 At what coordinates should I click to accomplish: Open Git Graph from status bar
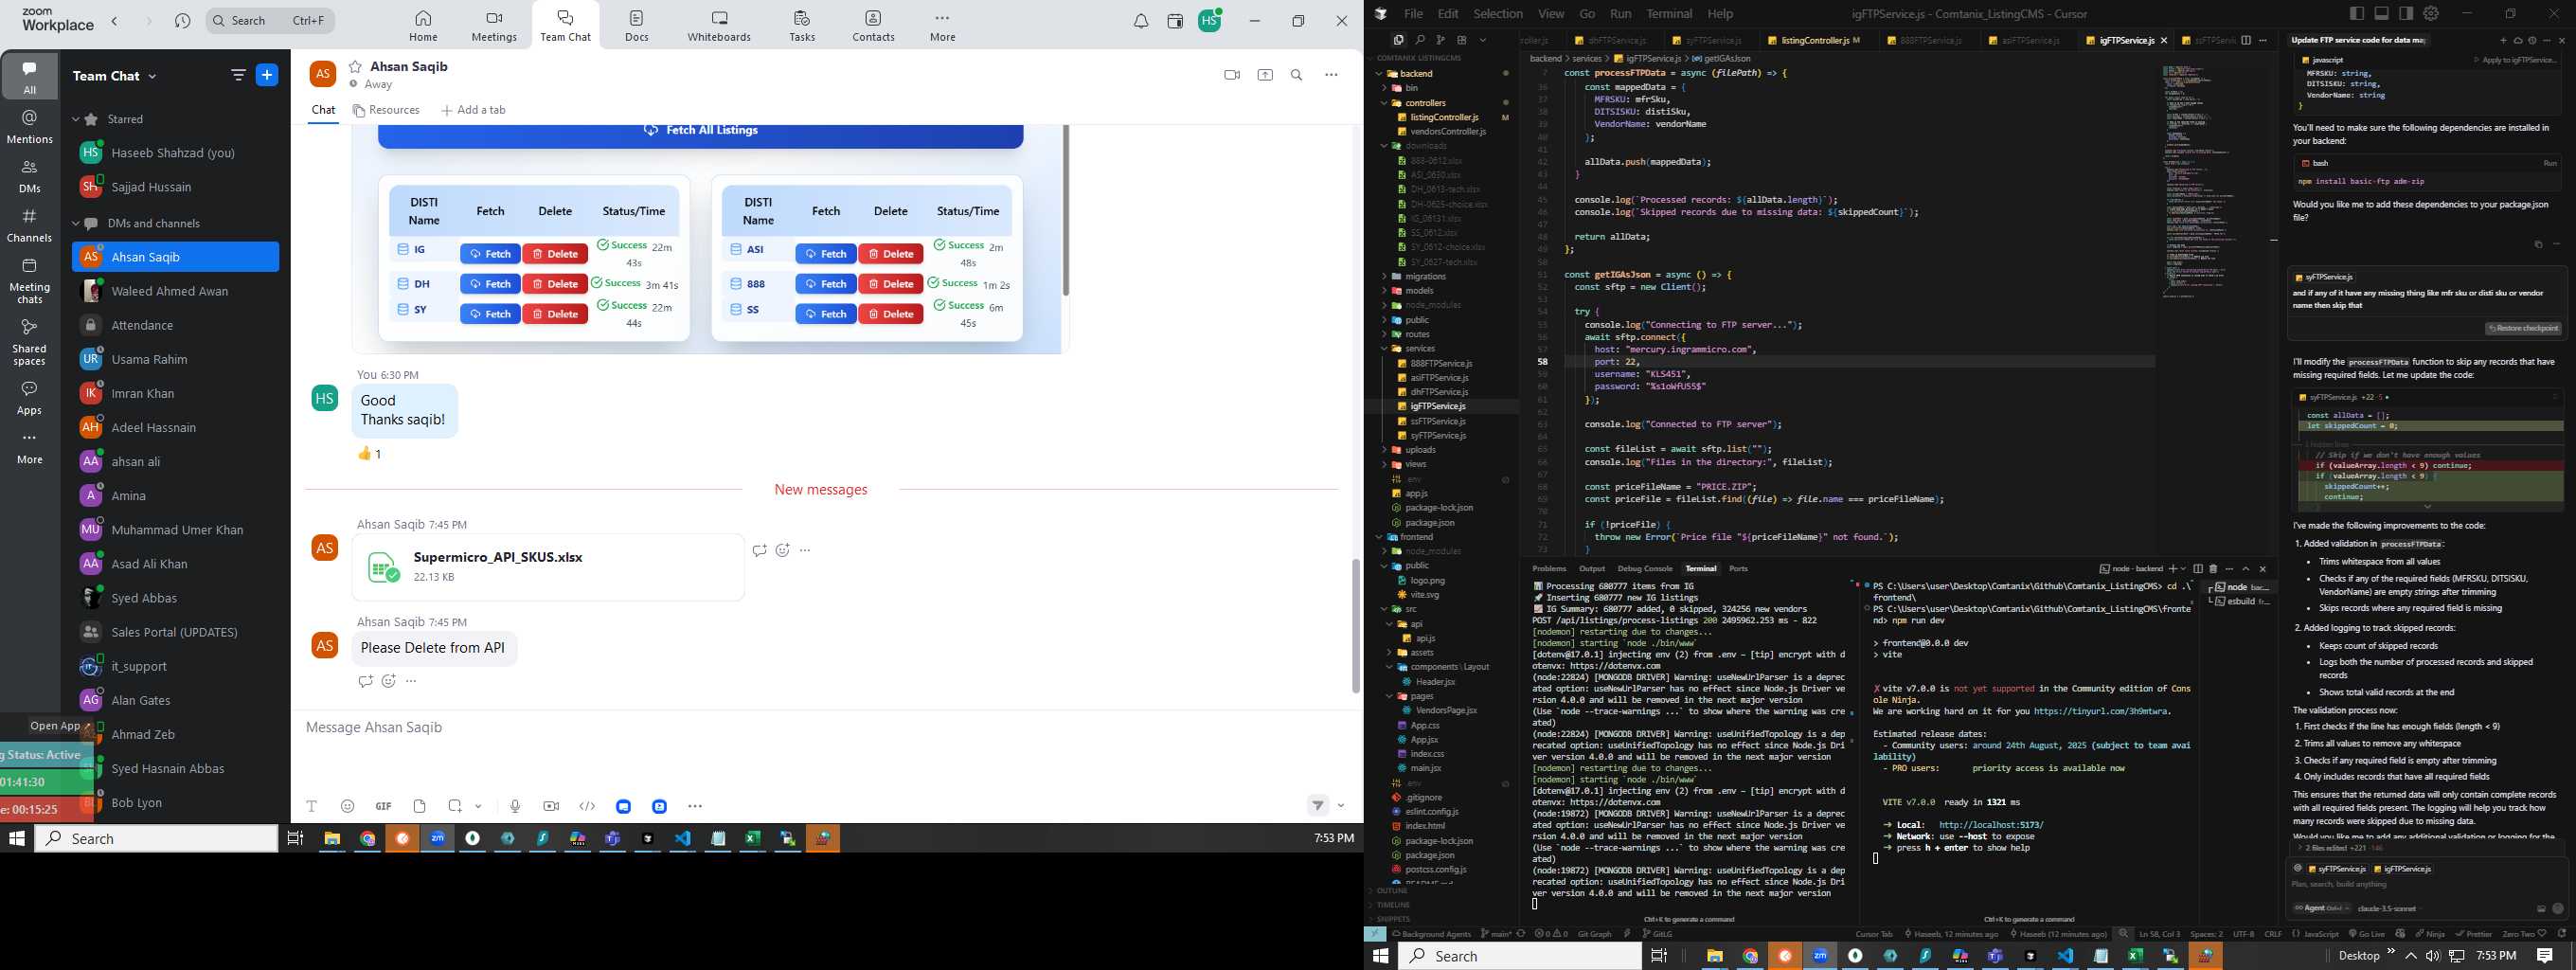1594,934
